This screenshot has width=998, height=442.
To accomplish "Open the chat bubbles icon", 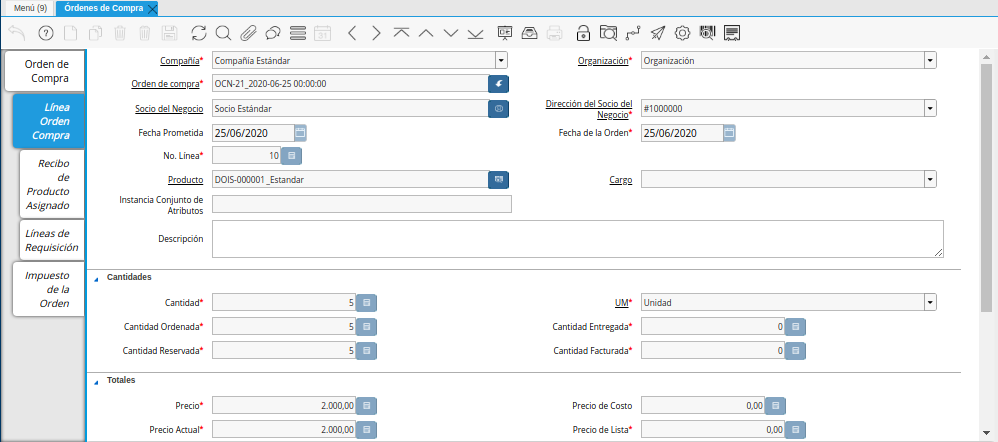I will (x=272, y=33).
